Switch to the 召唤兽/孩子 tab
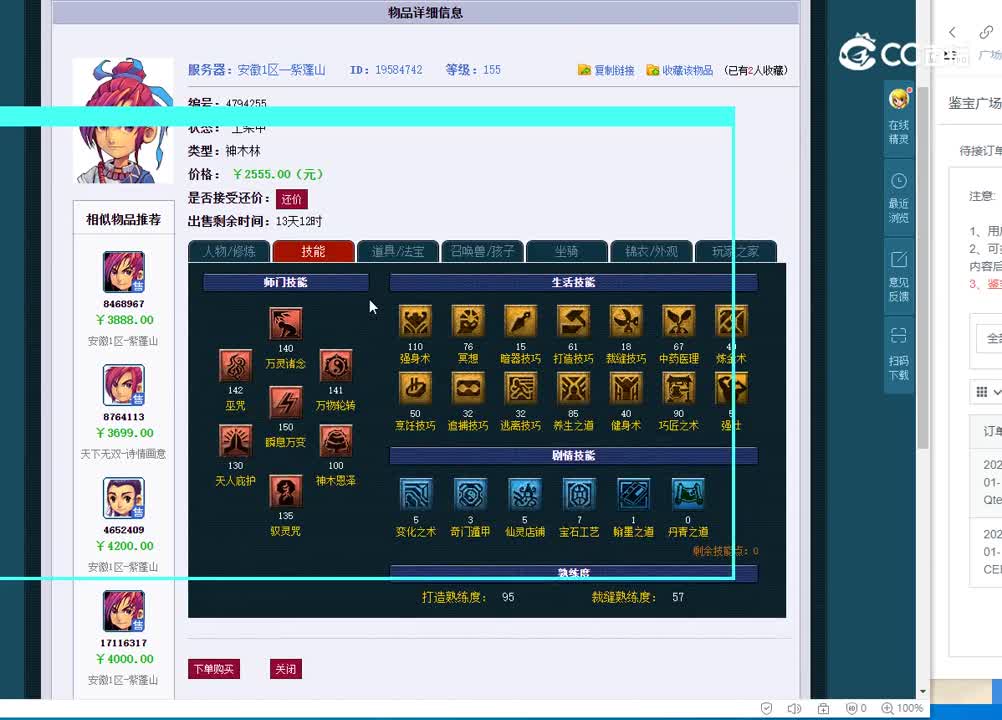1002x720 pixels. coord(482,251)
